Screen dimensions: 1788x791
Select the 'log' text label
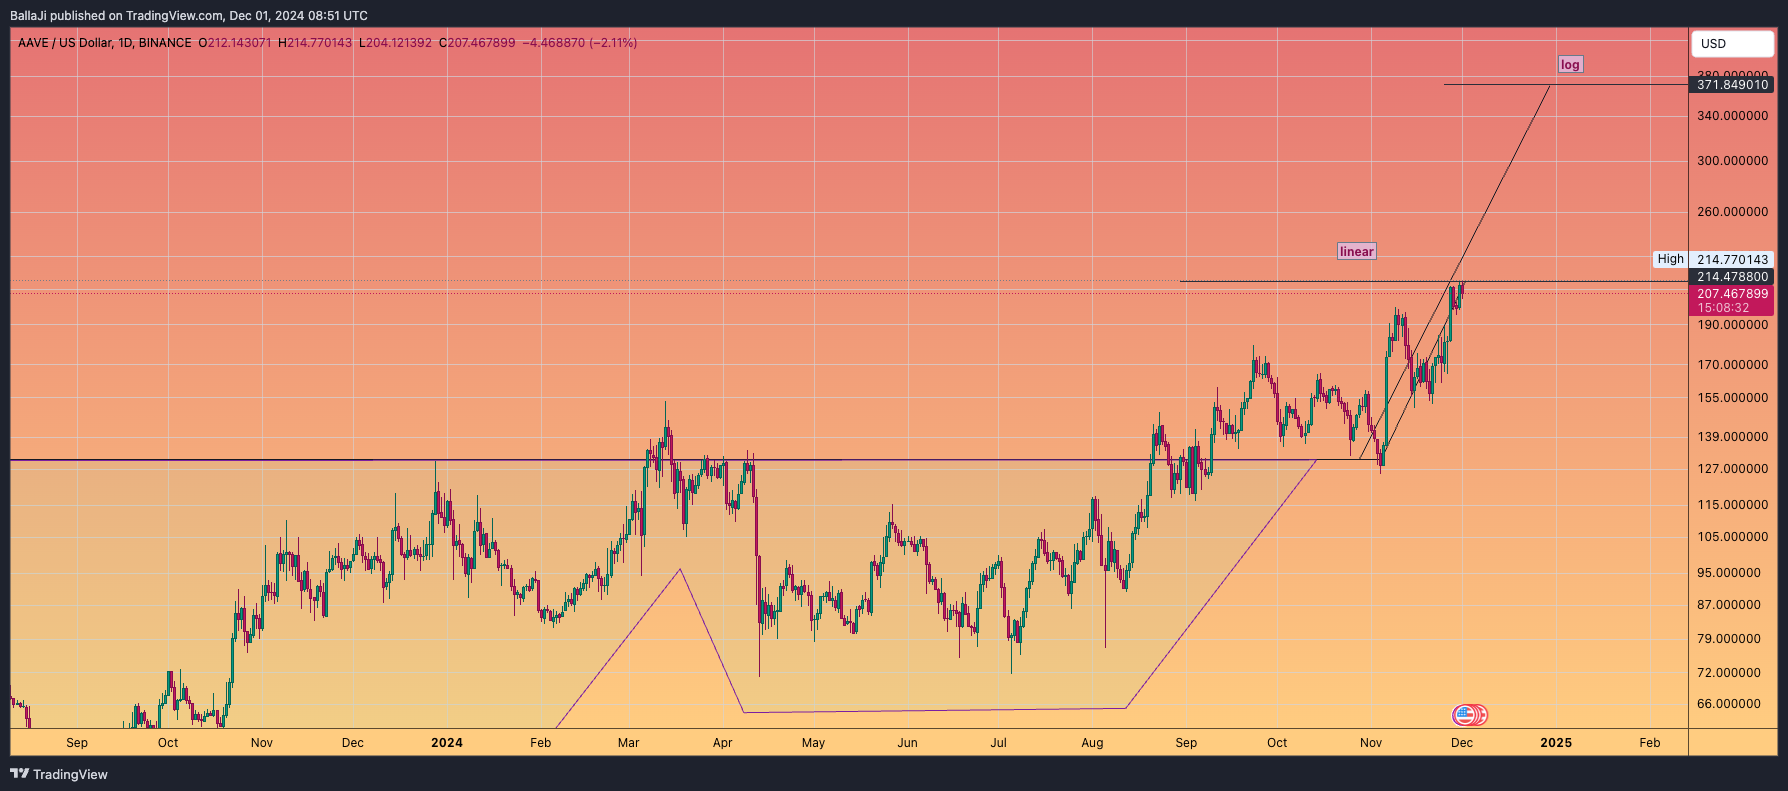point(1570,65)
